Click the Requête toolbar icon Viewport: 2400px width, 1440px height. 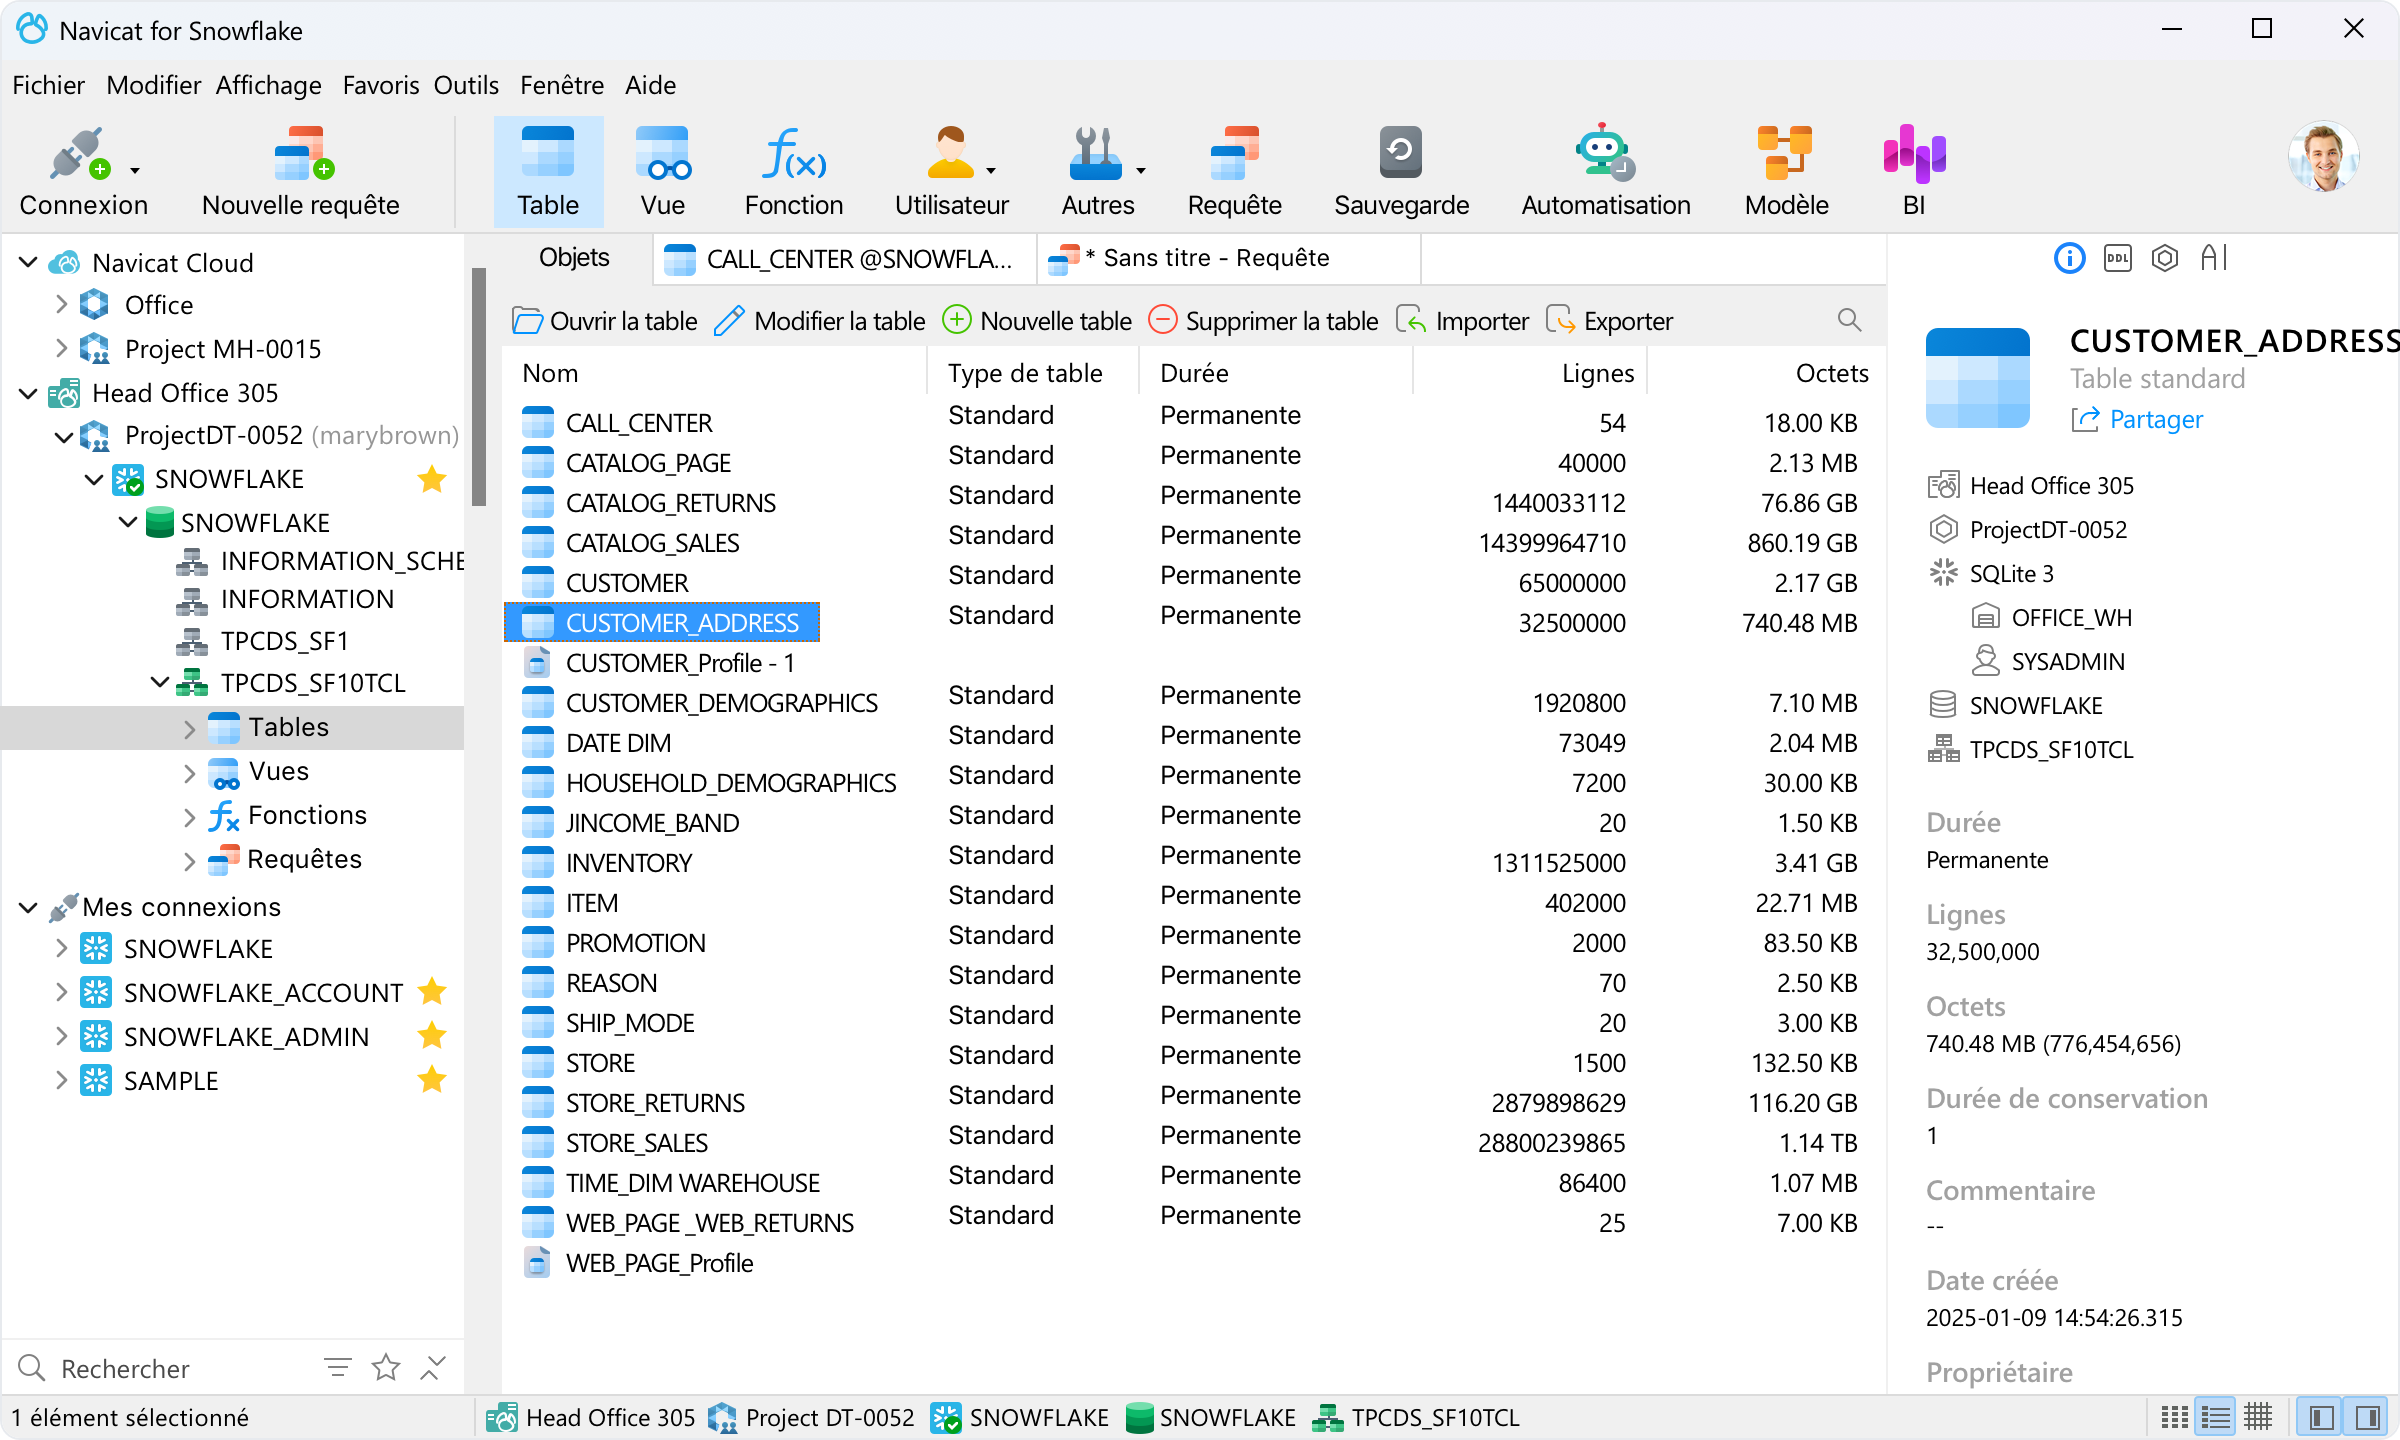[x=1234, y=171]
